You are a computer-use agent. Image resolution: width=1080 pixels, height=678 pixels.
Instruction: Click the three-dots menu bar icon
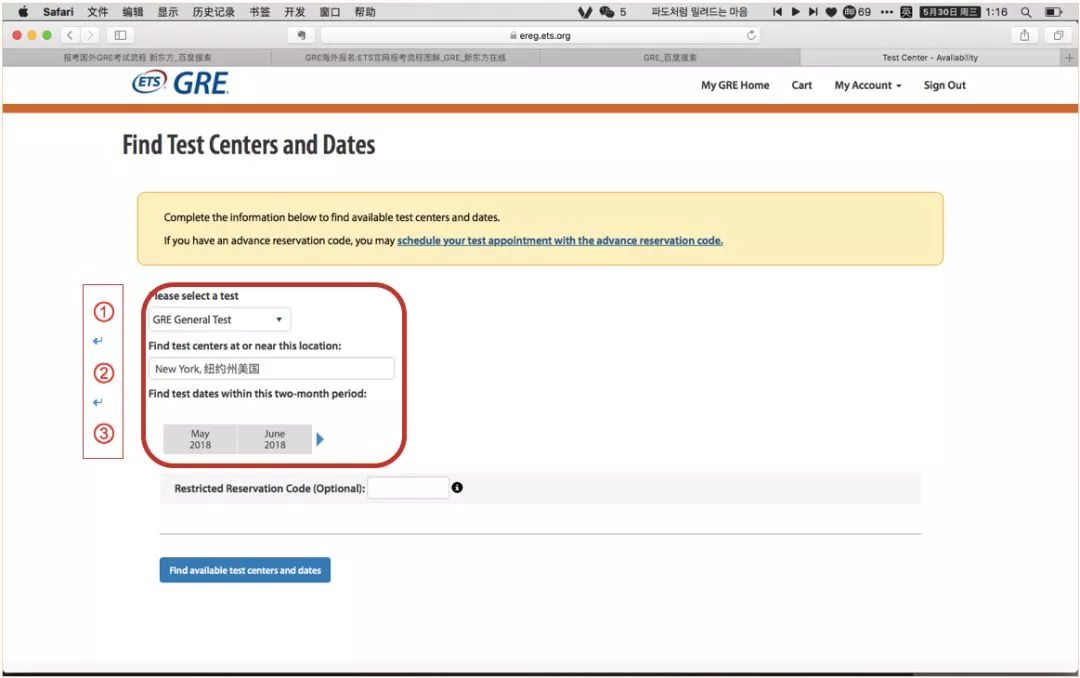pos(886,12)
